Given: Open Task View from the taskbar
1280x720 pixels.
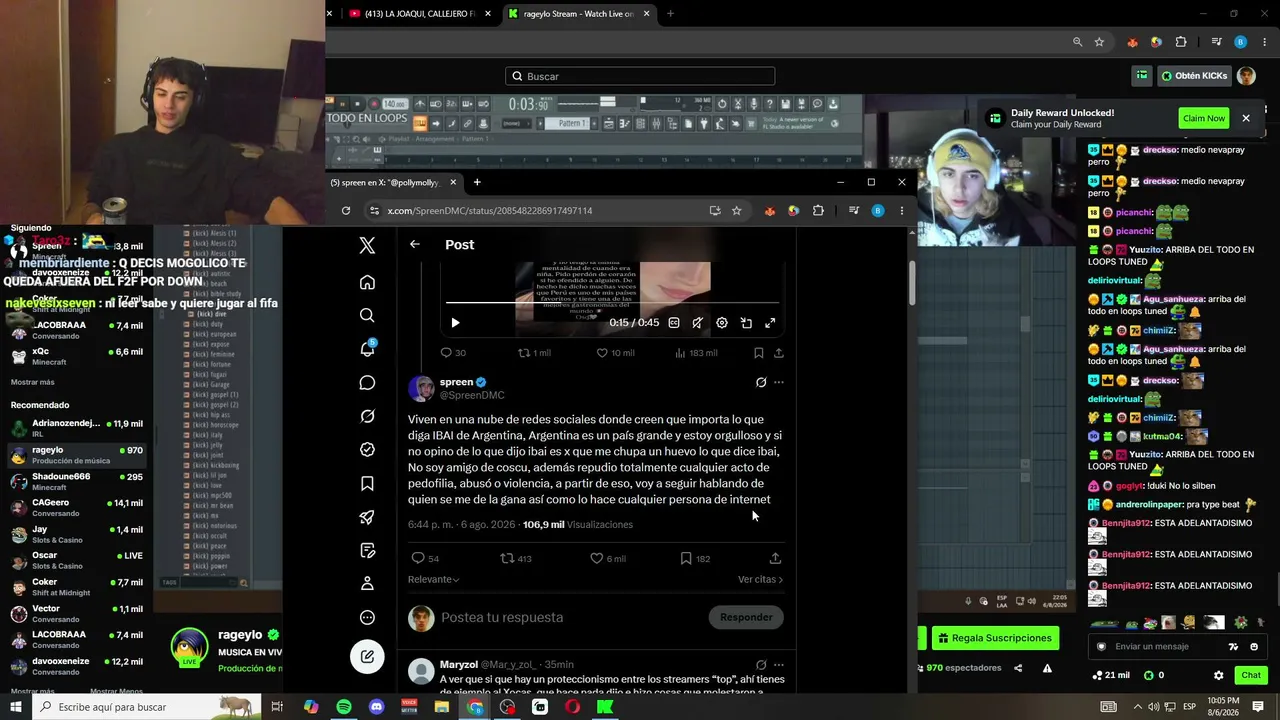Looking at the screenshot, I should click(277, 707).
